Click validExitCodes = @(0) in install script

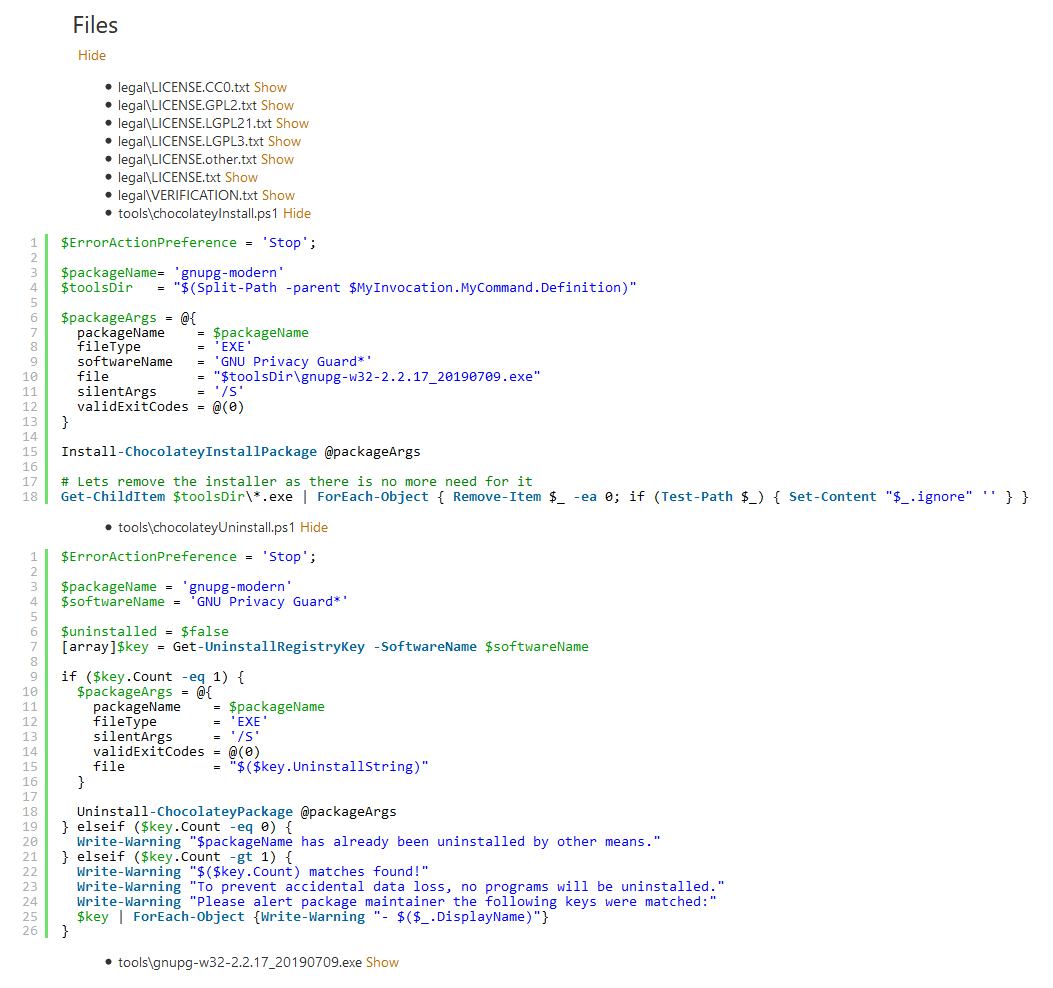pos(161,406)
